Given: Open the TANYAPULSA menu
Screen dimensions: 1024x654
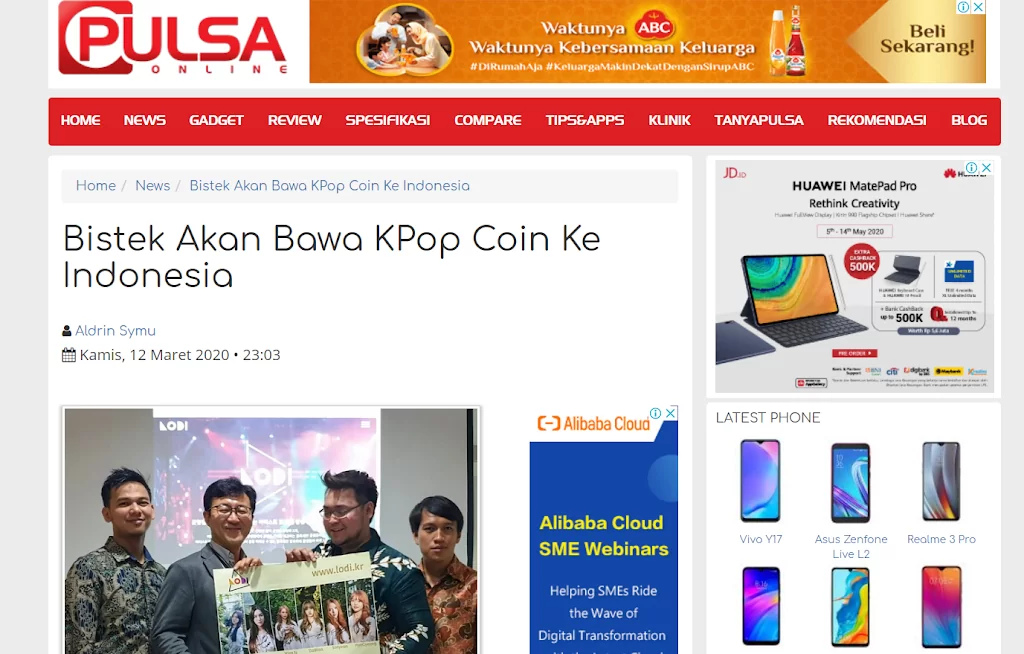Looking at the screenshot, I should coord(759,121).
